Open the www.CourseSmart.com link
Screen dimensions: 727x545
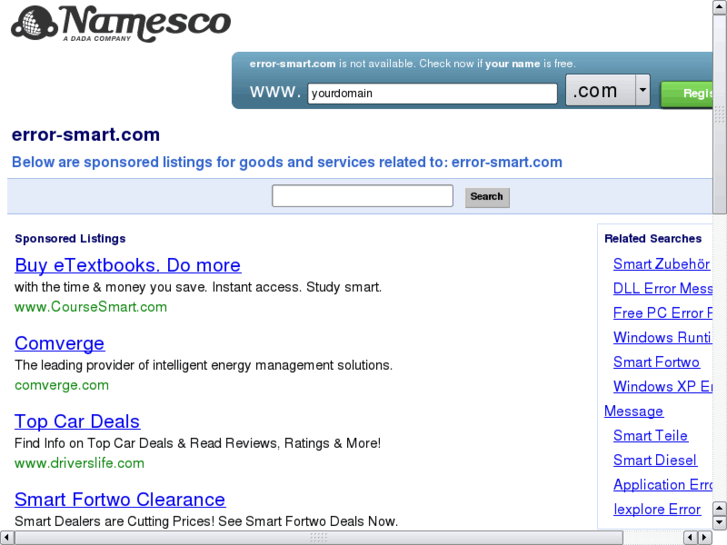(x=90, y=307)
